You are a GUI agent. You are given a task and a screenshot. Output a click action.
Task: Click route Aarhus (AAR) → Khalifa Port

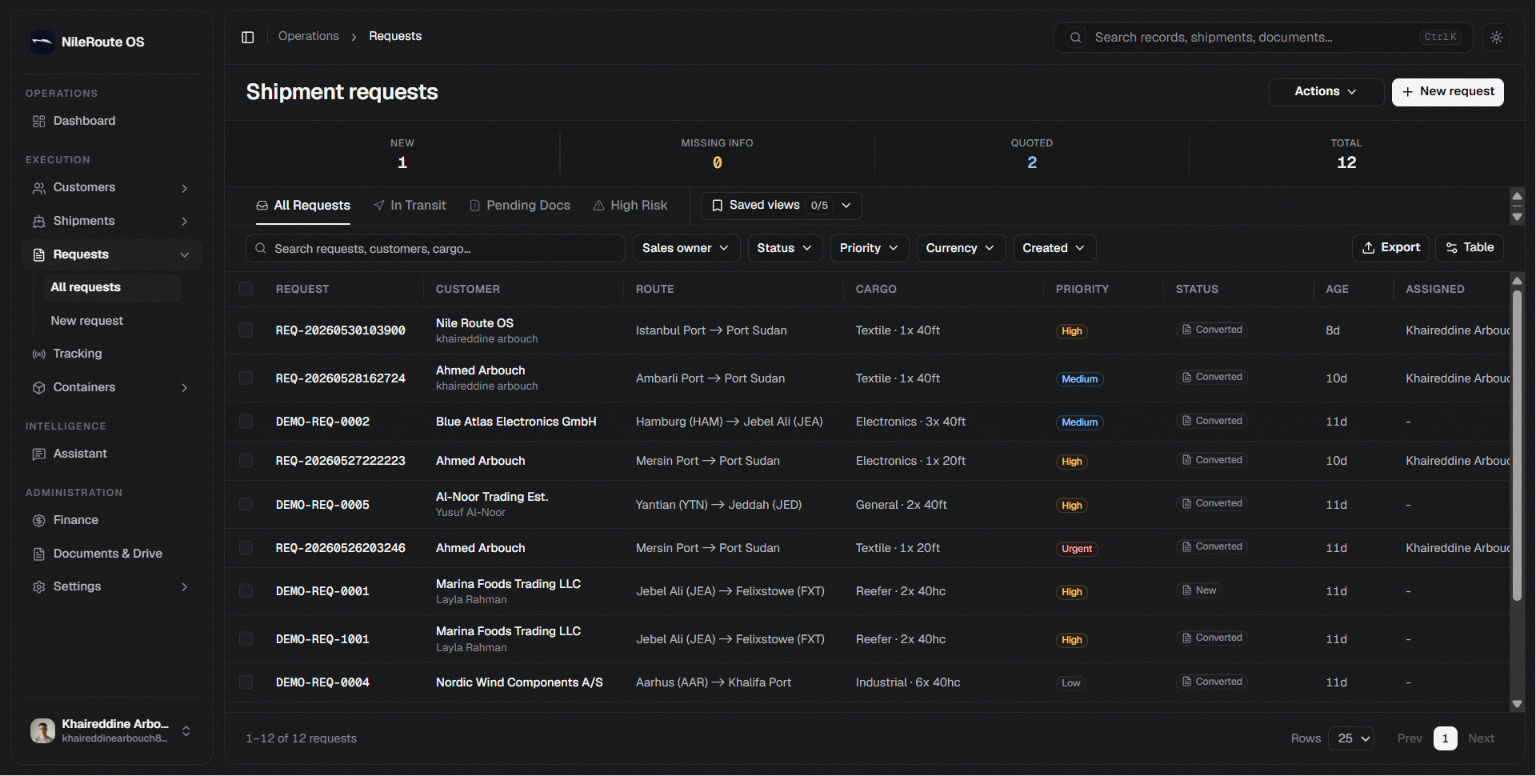tap(713, 683)
